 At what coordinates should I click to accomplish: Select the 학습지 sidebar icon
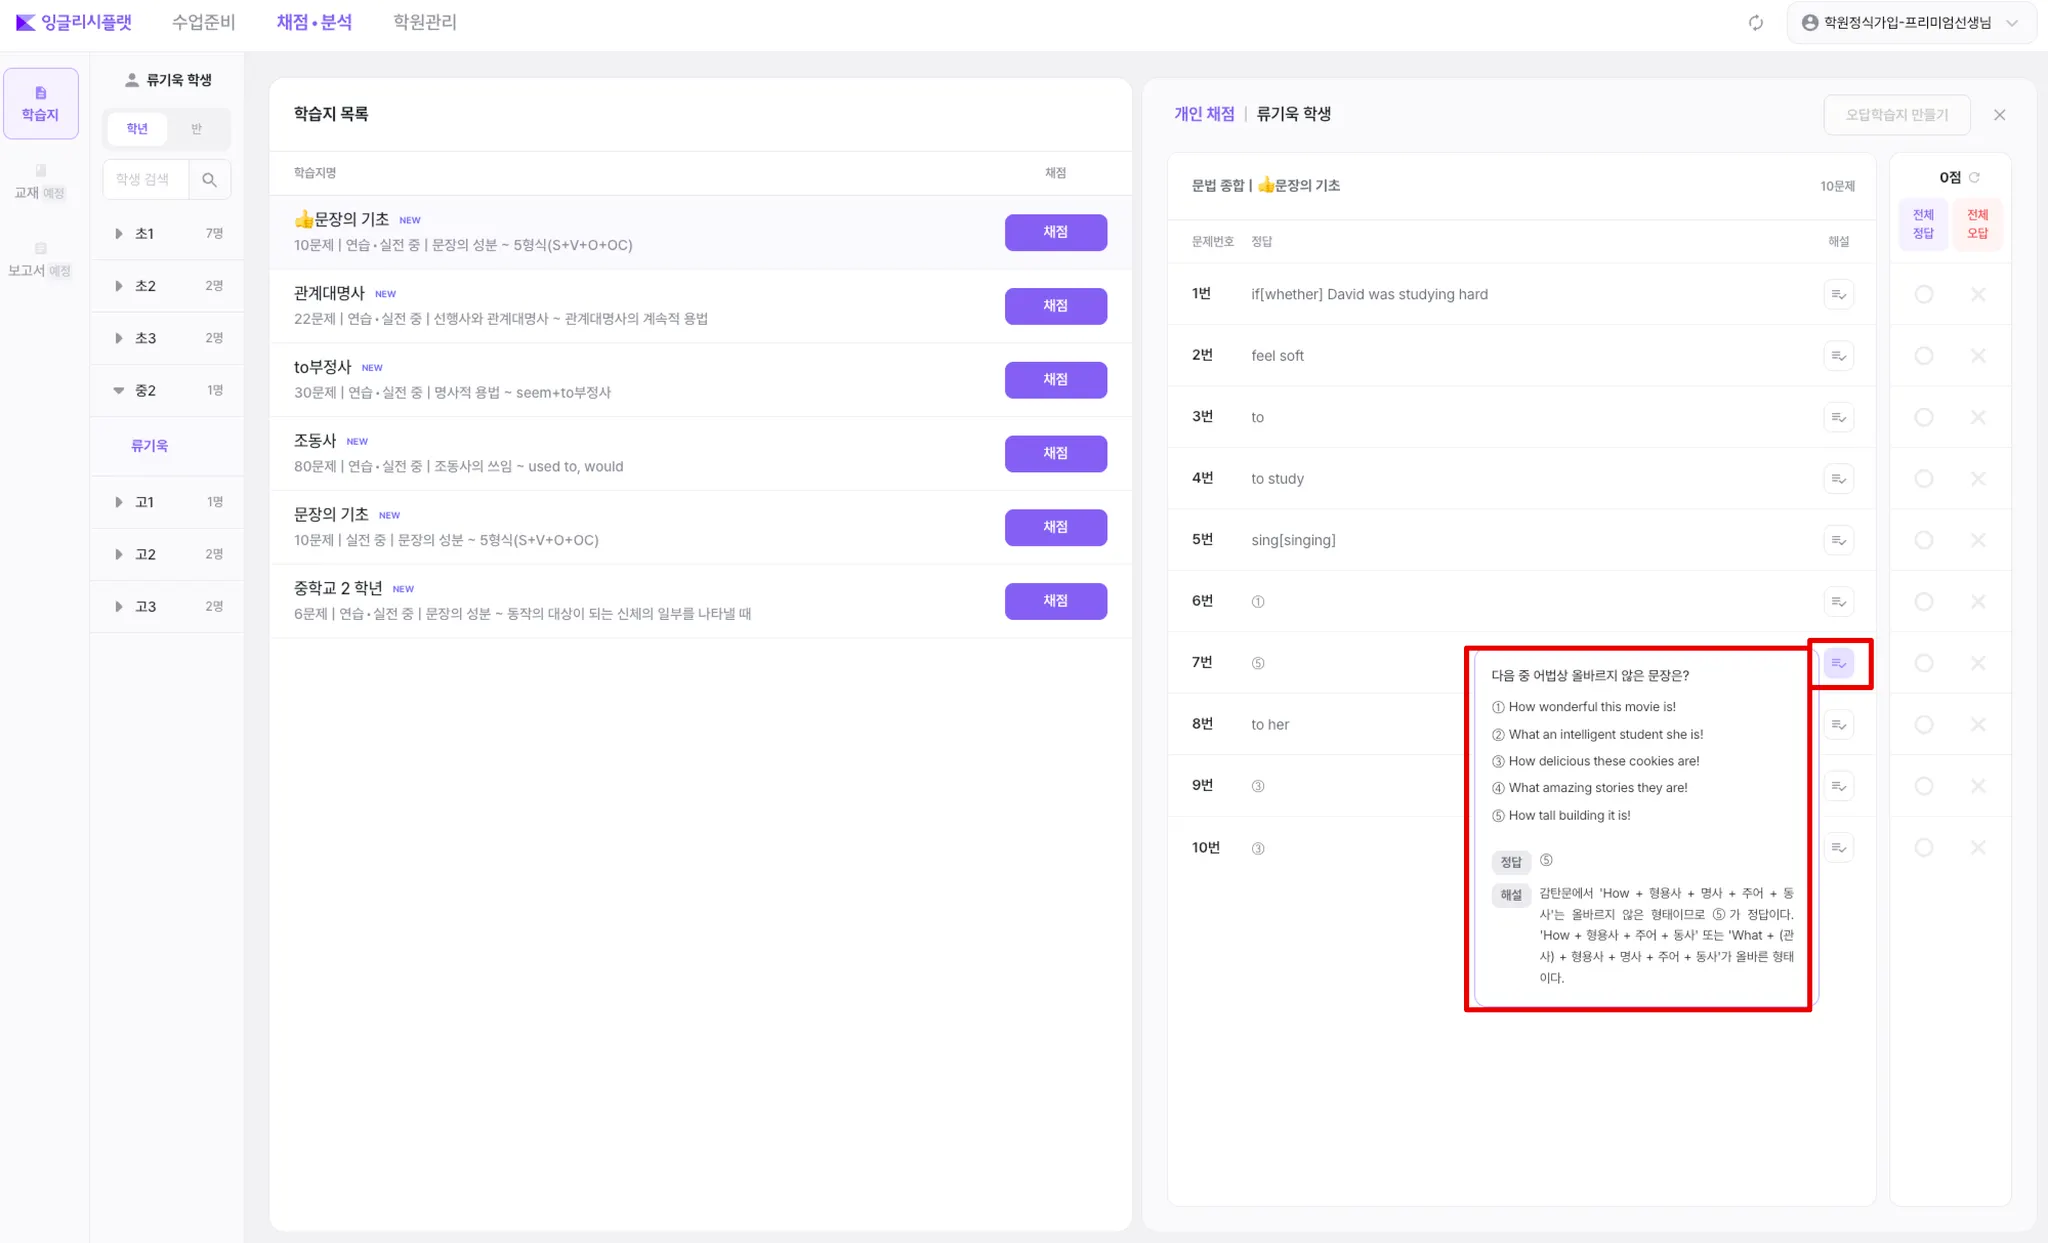click(41, 103)
